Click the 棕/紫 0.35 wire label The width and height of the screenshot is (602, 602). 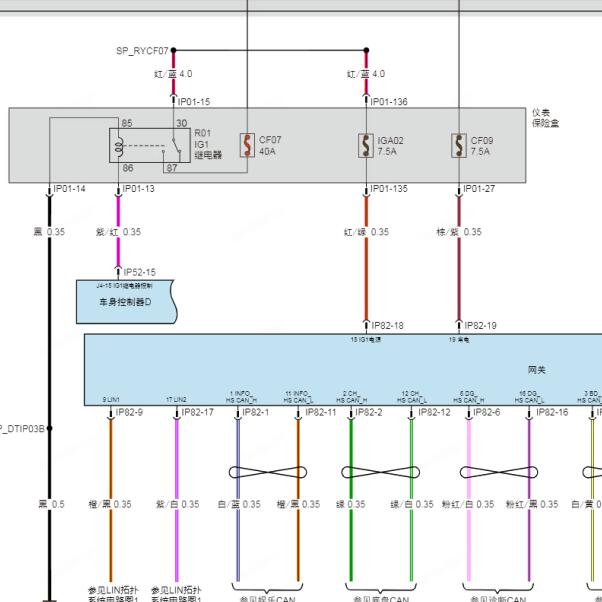459,232
